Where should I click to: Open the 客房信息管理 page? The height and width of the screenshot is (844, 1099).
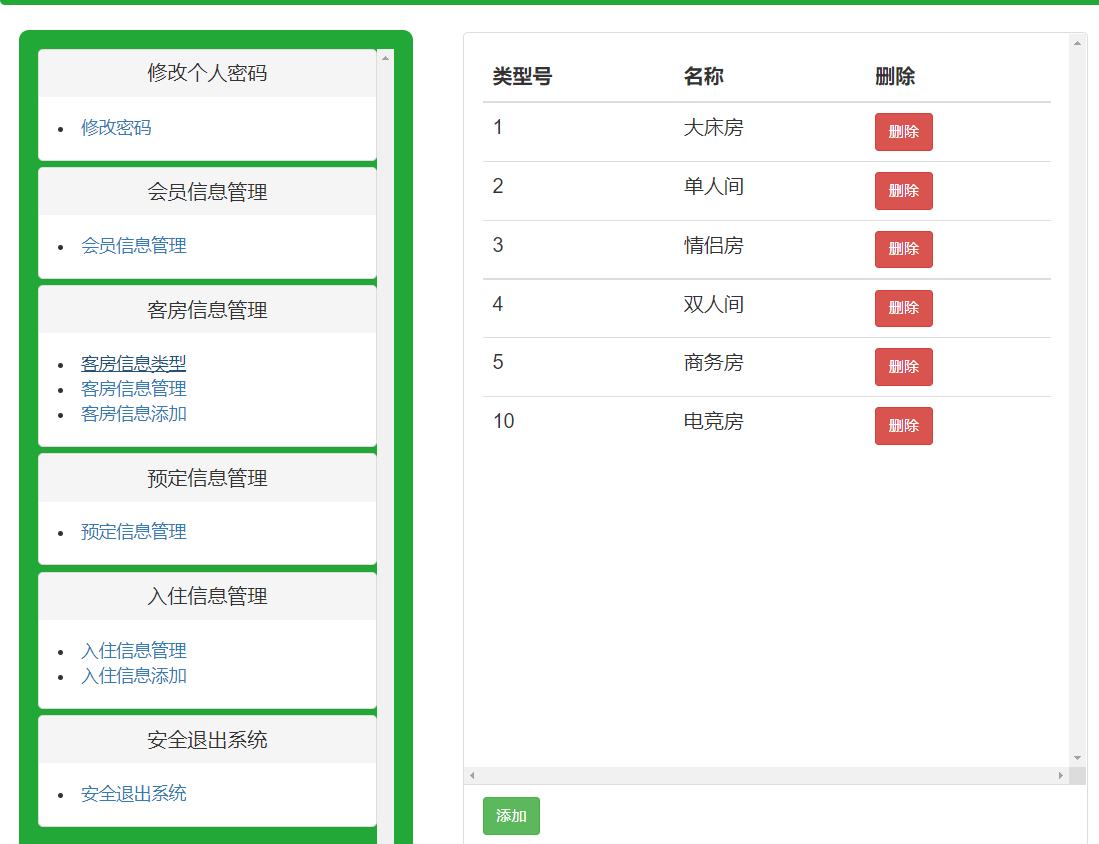tap(133, 388)
